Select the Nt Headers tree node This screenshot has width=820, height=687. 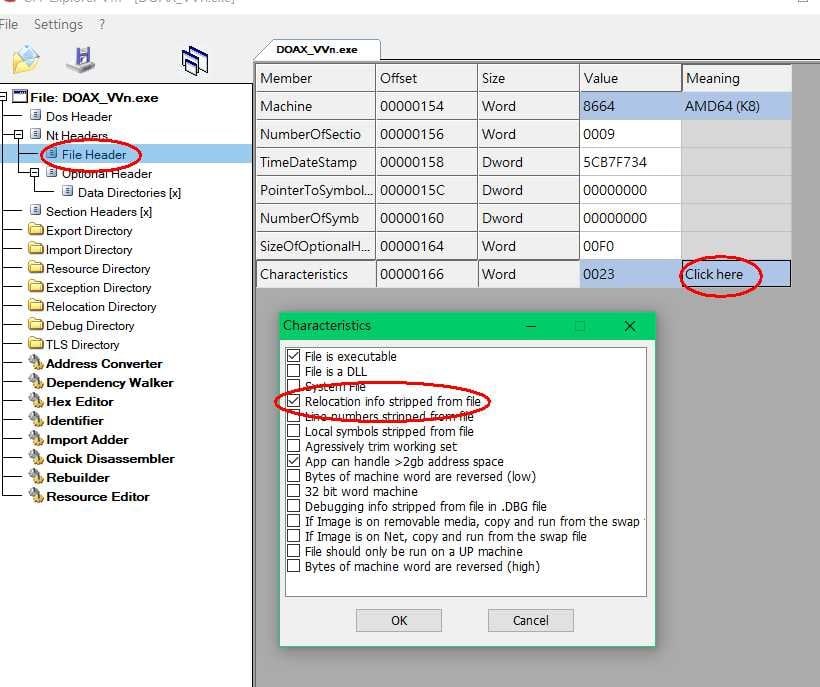pyautogui.click(x=76, y=135)
